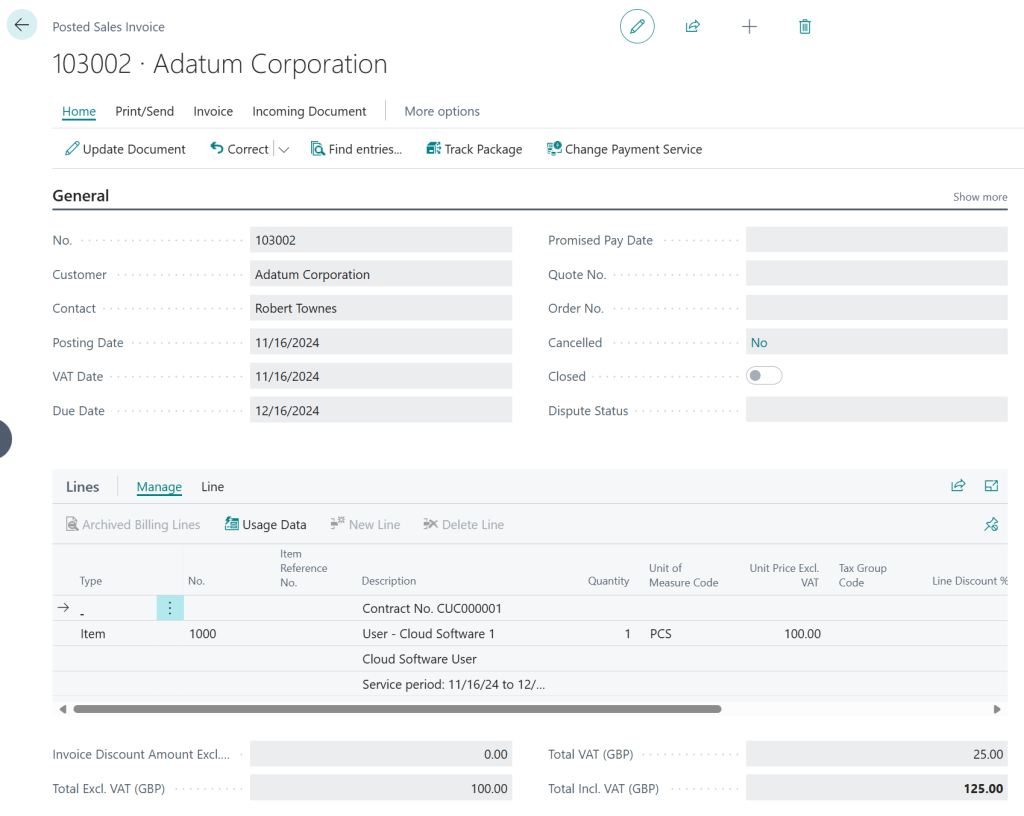Viewport: 1024px width, 816px height.
Task: Open the Correct dropdown arrow
Action: (x=284, y=150)
